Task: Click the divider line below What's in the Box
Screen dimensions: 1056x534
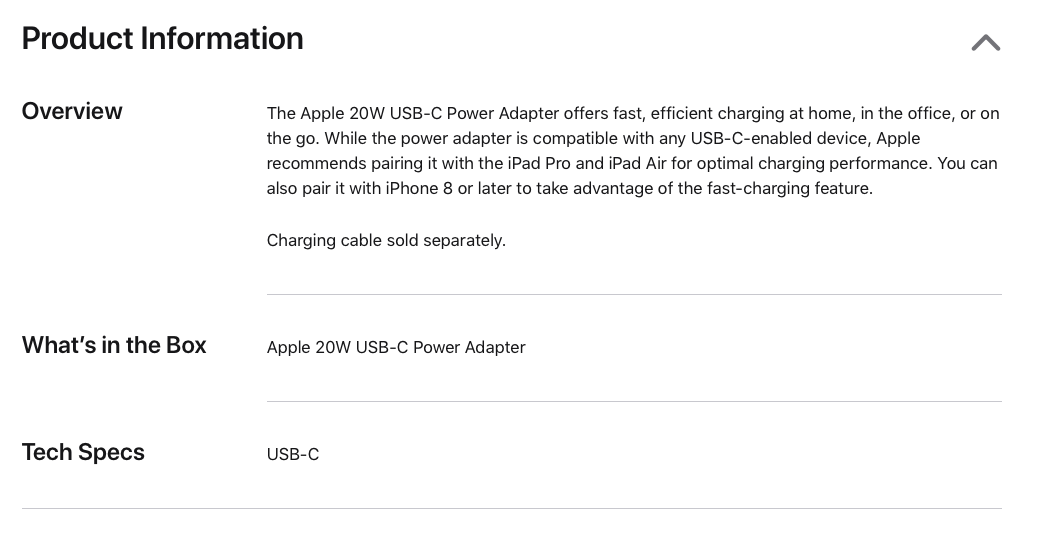Action: point(634,401)
